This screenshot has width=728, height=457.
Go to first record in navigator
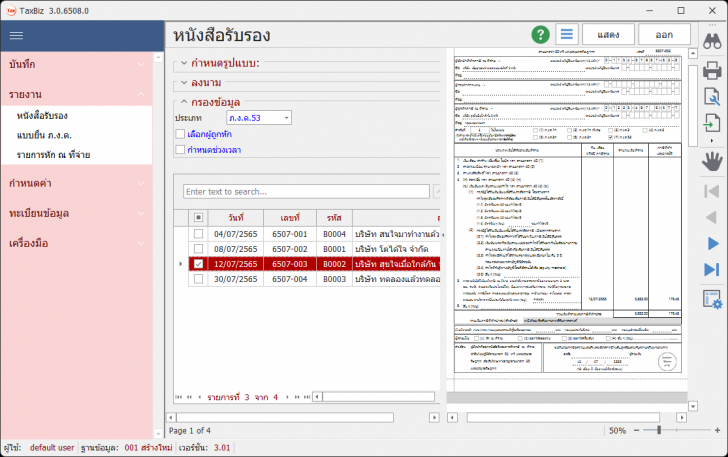point(179,397)
